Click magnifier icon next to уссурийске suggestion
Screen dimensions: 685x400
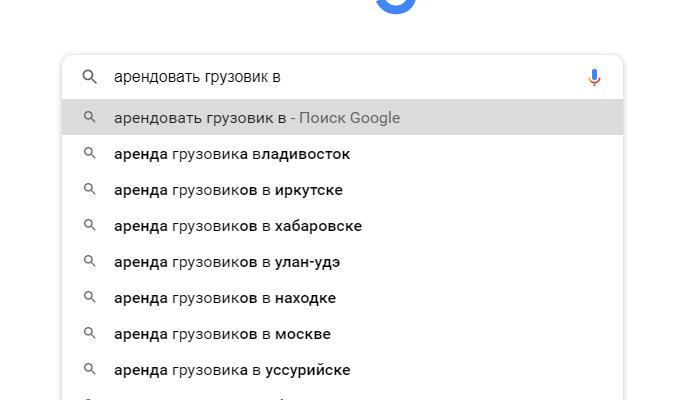coord(90,370)
